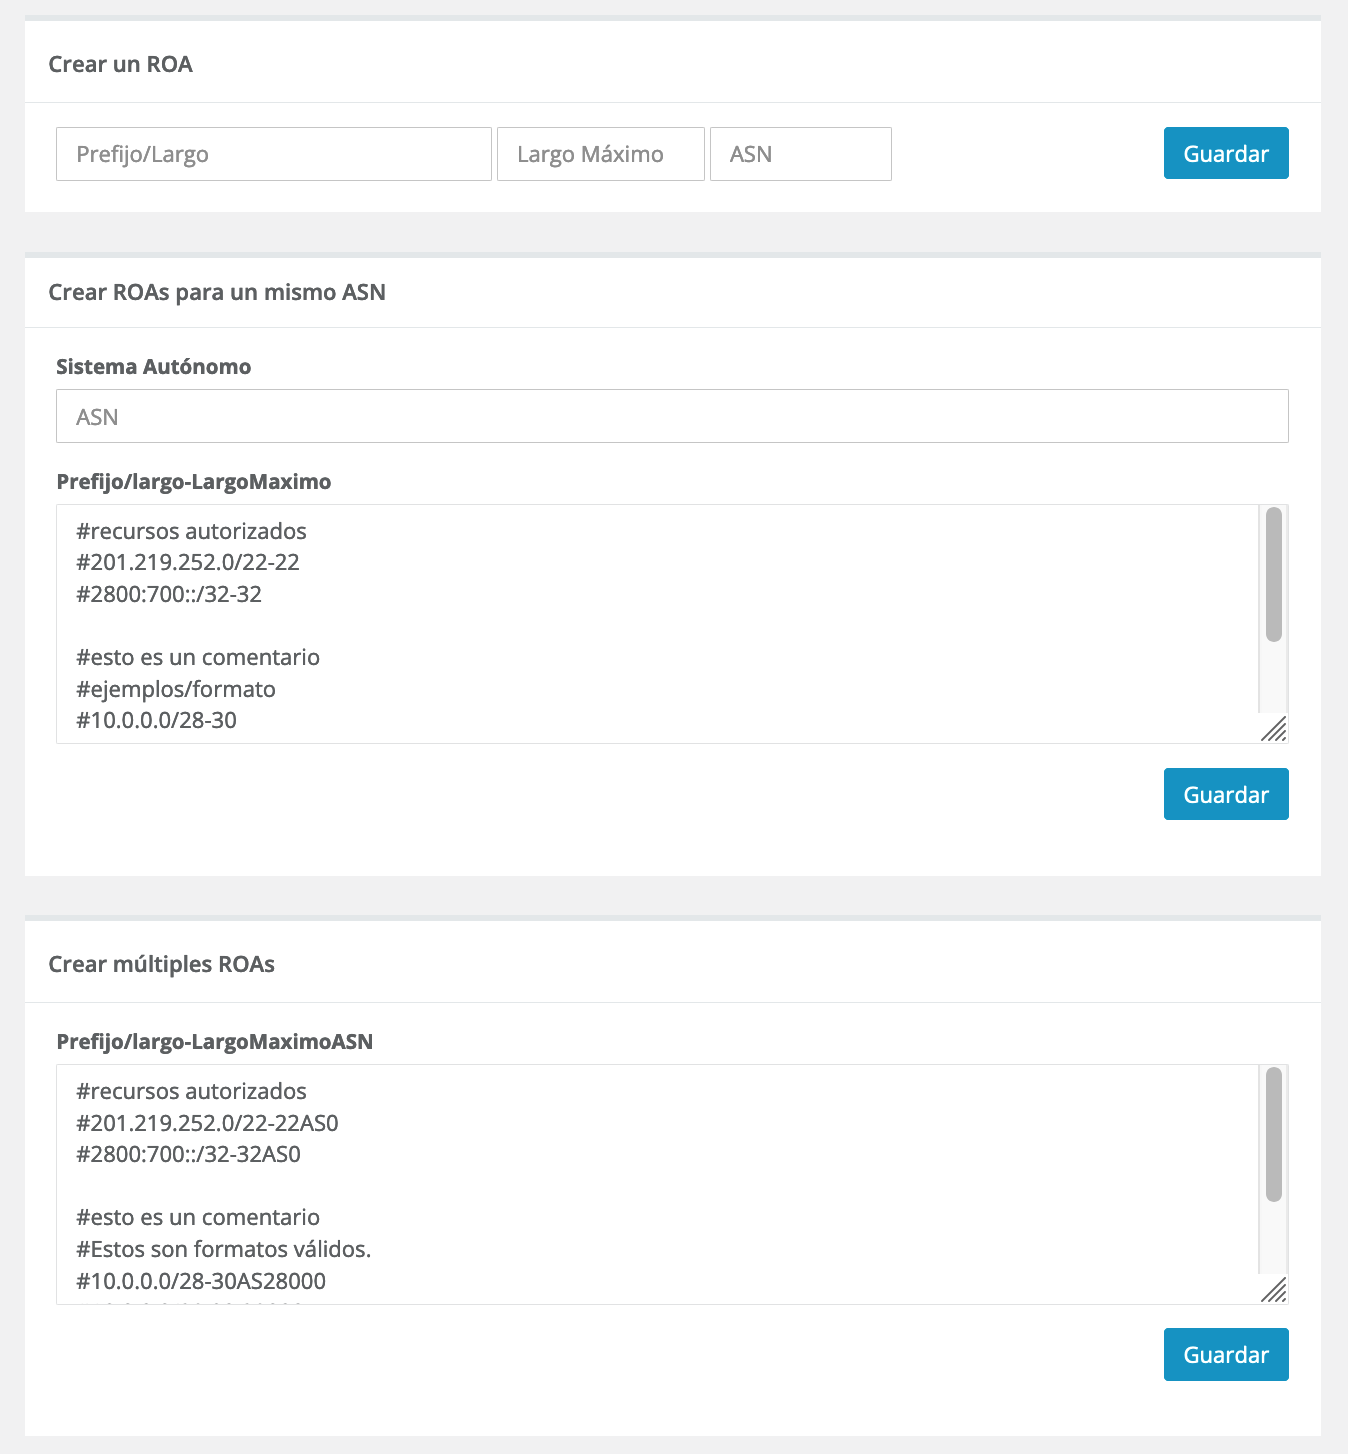Grab the resize handle of the Prefijo/largo-LargoMaximo textarea

[x=1274, y=730]
